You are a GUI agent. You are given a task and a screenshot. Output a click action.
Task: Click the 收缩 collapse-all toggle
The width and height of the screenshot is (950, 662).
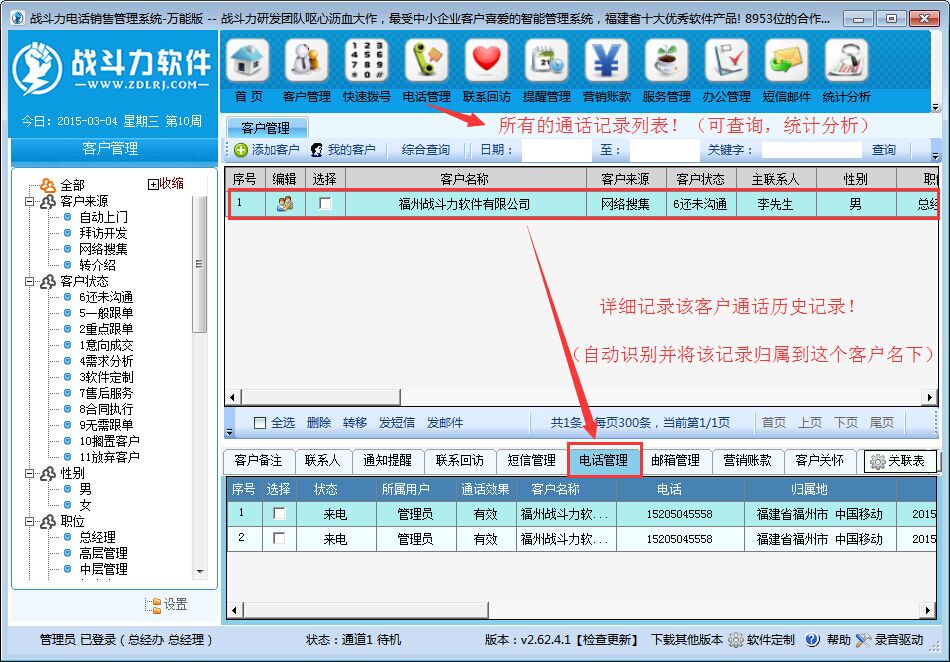pos(166,184)
